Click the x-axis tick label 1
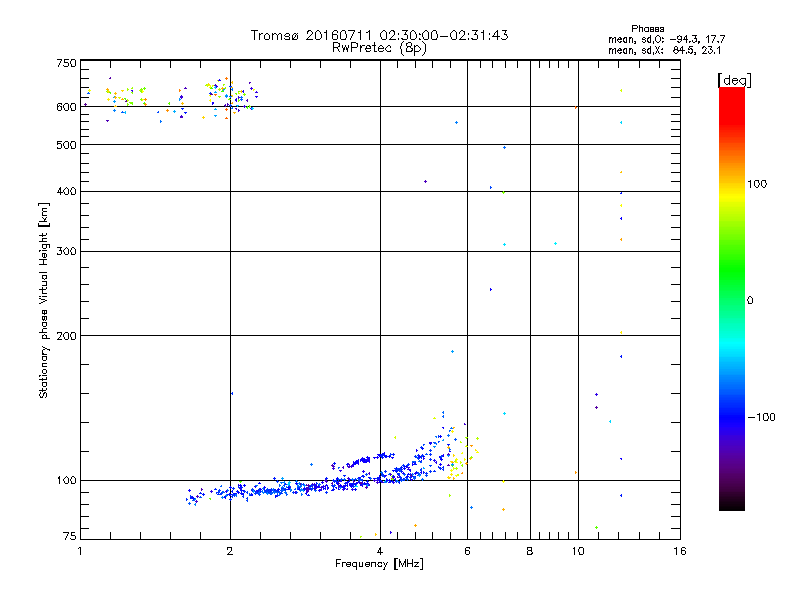The height and width of the screenshot is (600, 800). (x=80, y=551)
